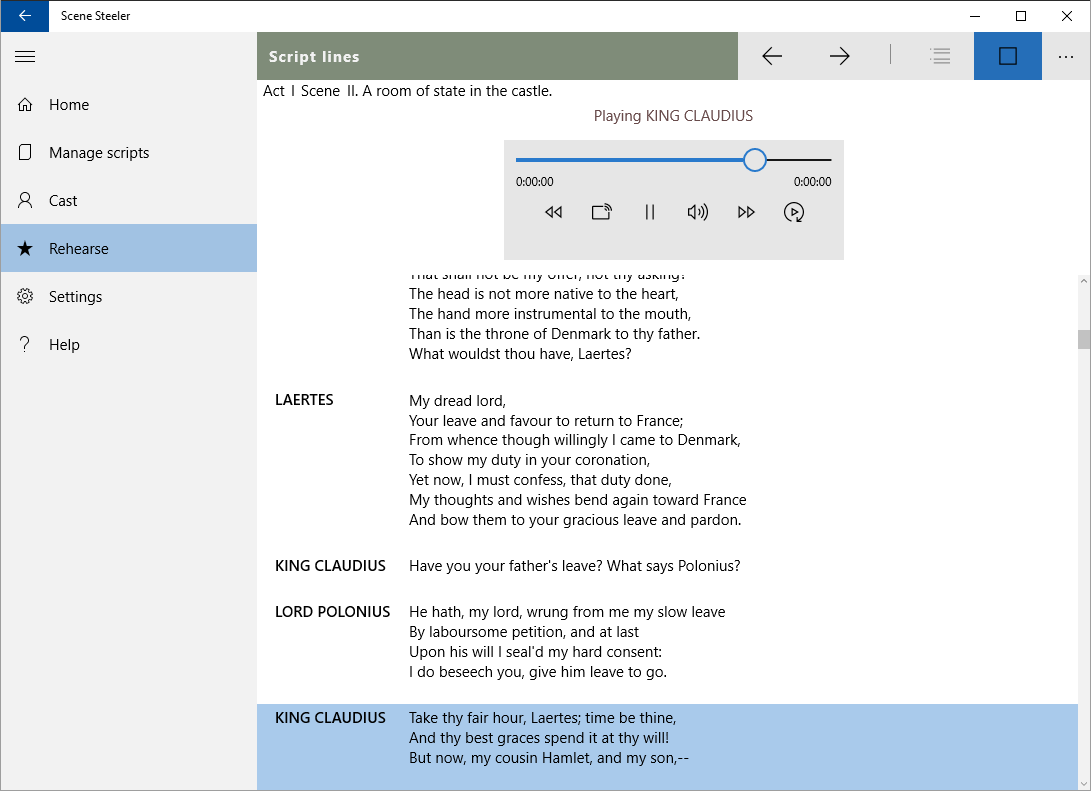Click the script vertical scrollbar thumb
The width and height of the screenshot is (1091, 791).
pos(1084,339)
